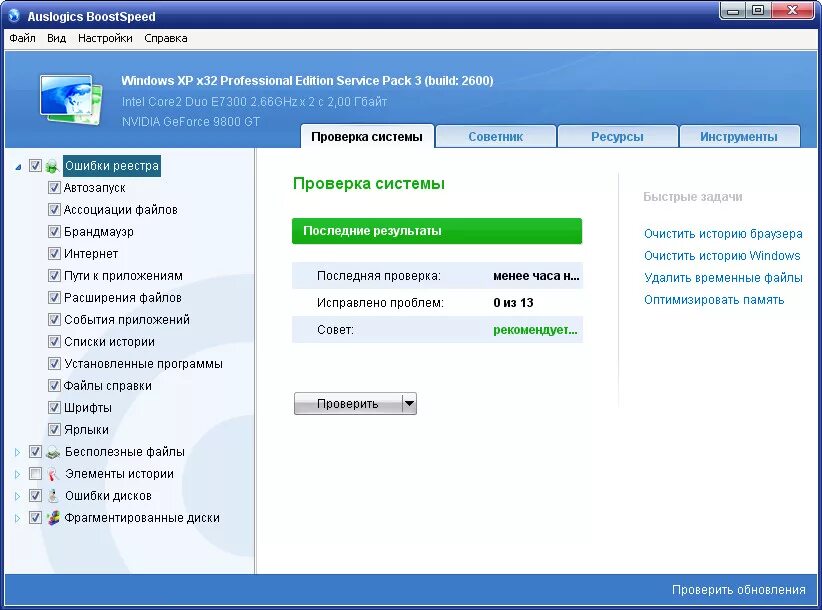
Task: Select the Ярлыки tree label
Action: tap(86, 430)
